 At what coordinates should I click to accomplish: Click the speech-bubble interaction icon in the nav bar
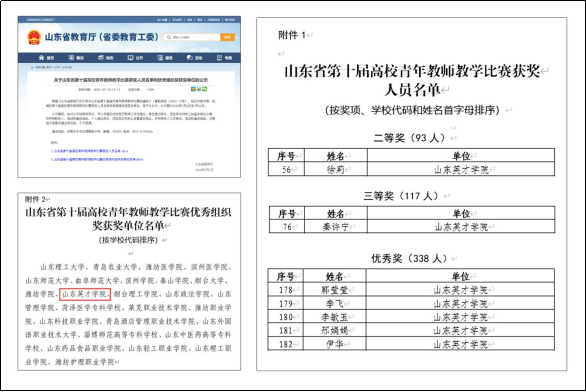pyautogui.click(x=189, y=58)
